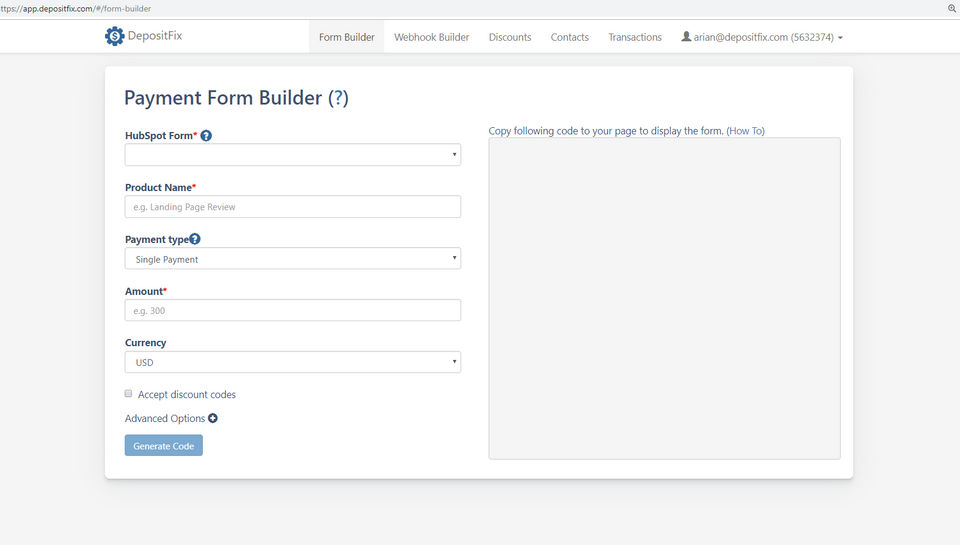Open the Currency dropdown set to USD
This screenshot has height=545, width=960.
pos(292,362)
